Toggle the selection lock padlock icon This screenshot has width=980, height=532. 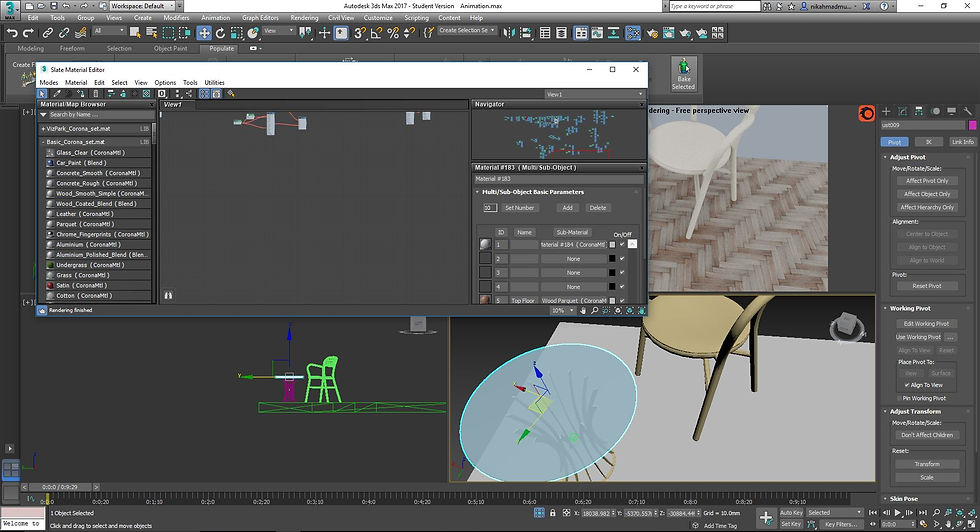552,513
